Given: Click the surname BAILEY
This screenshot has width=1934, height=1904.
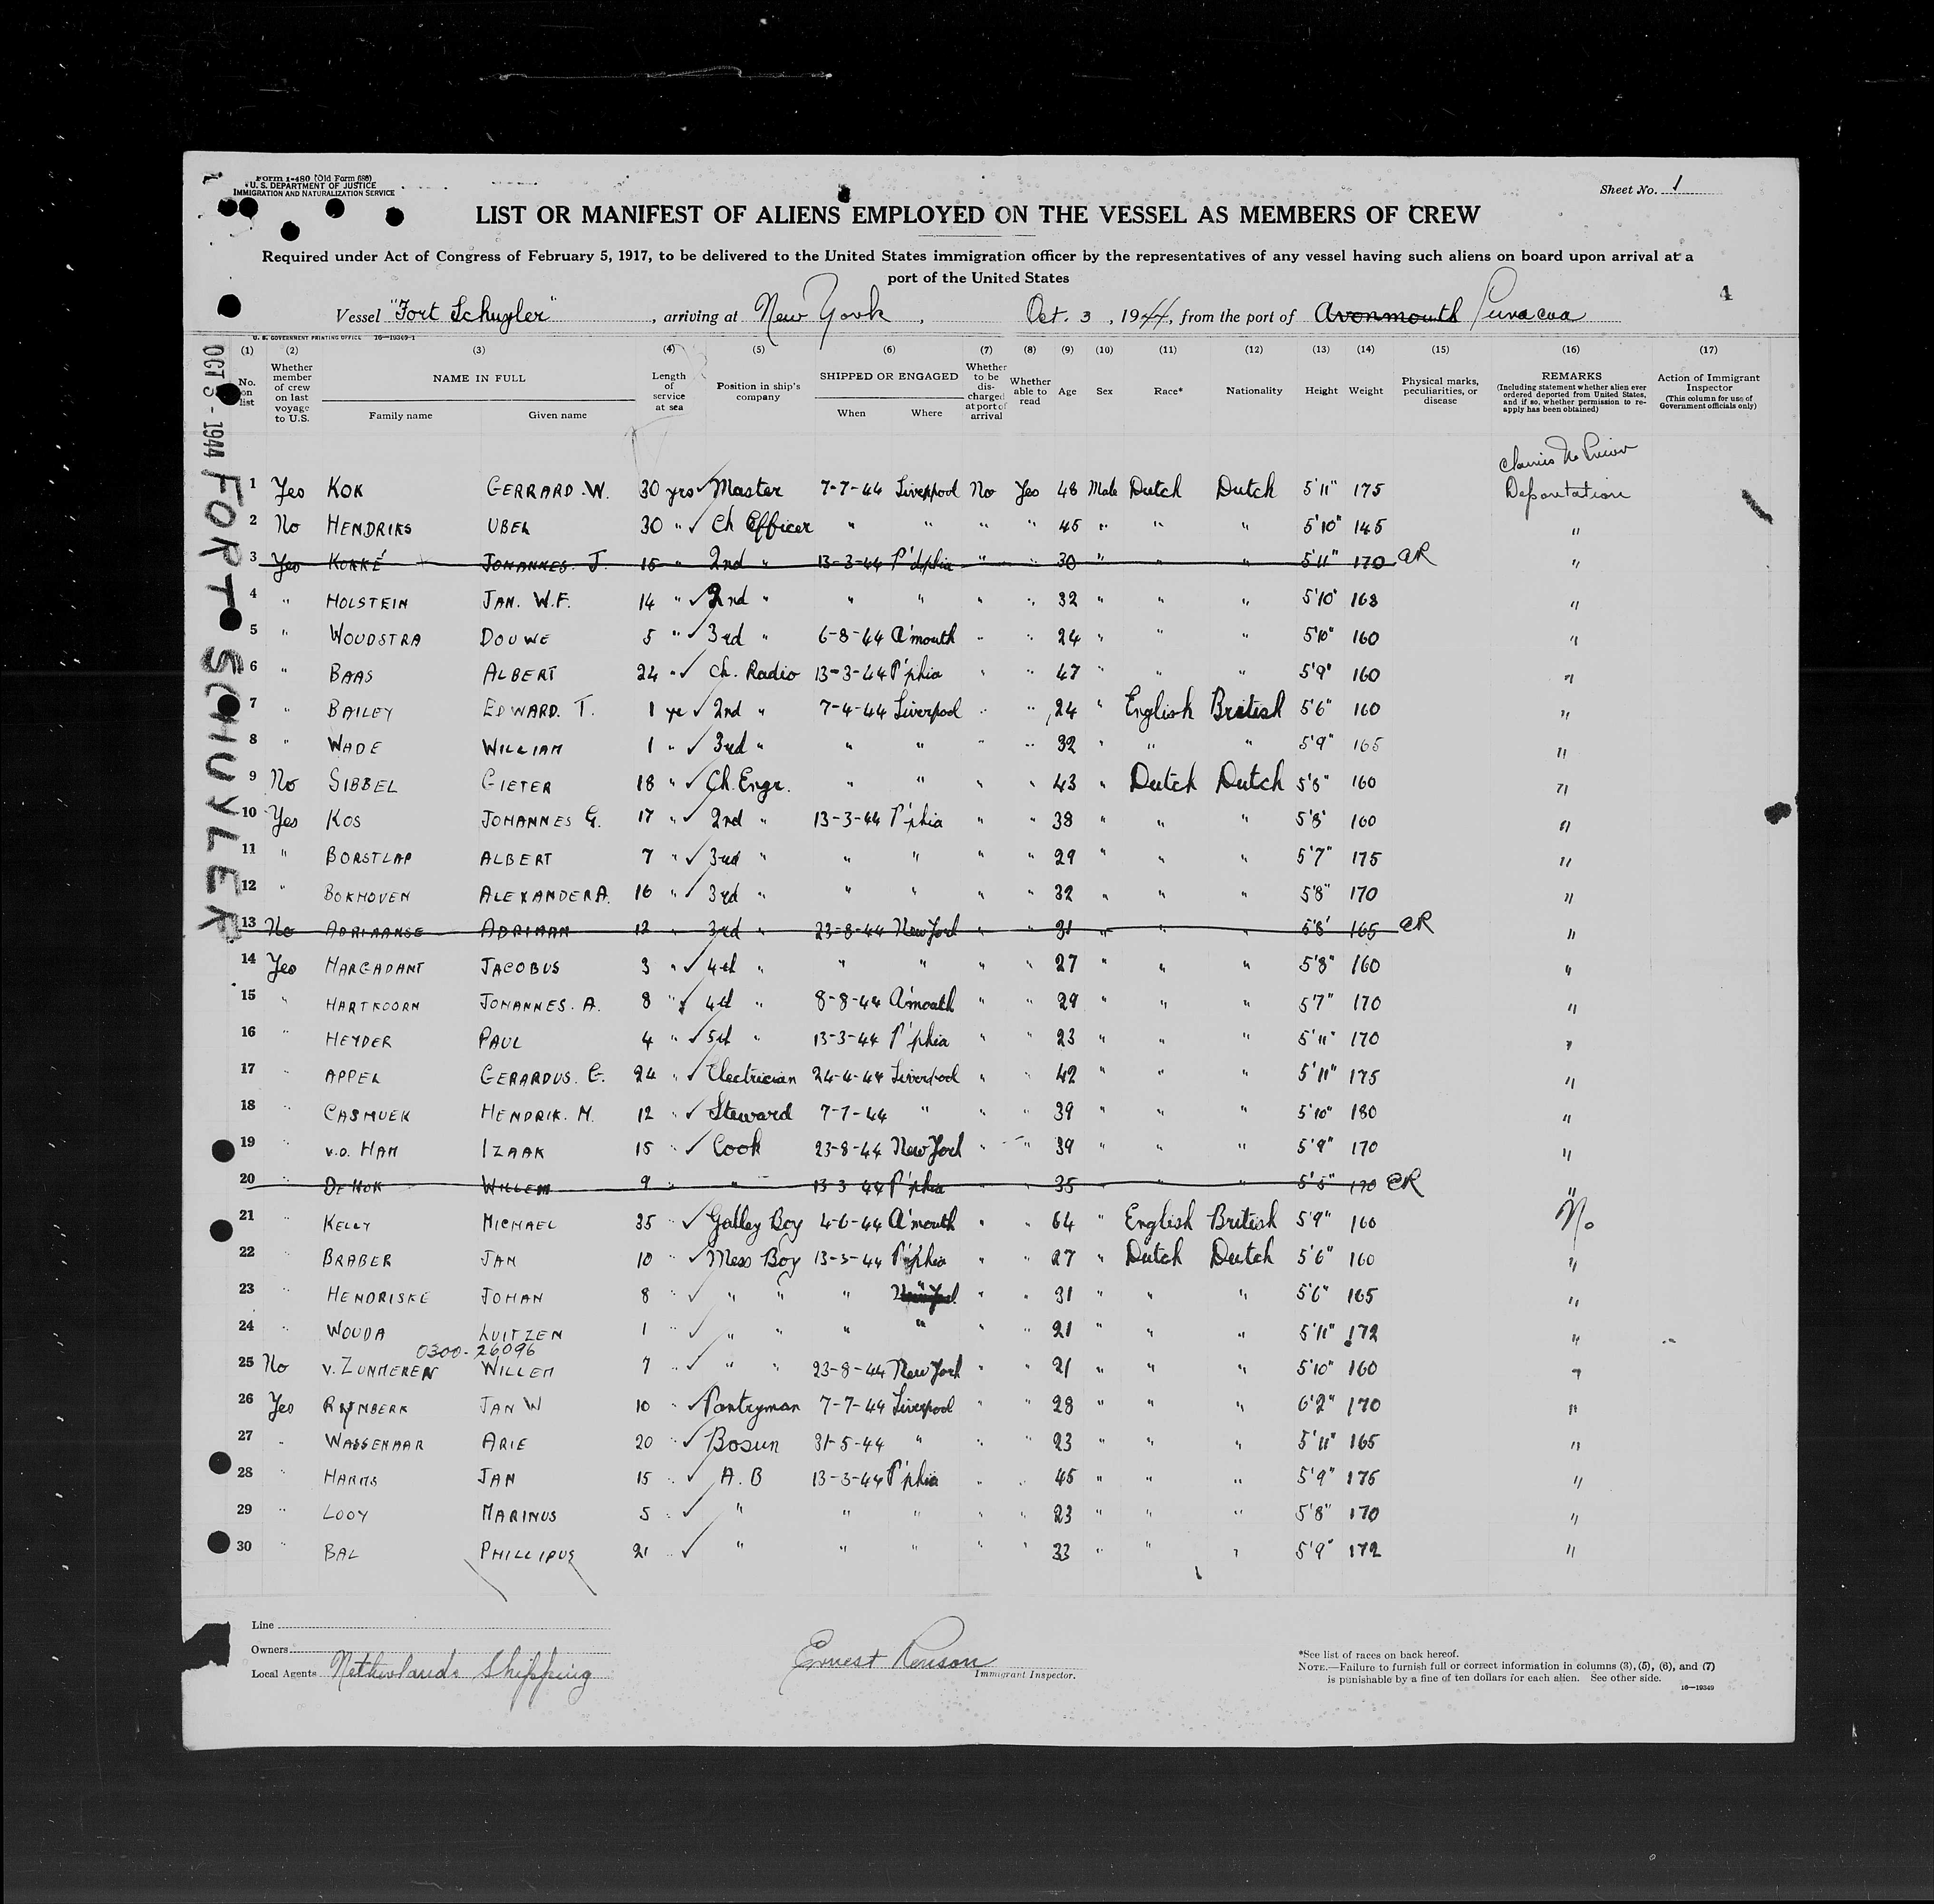Looking at the screenshot, I should pyautogui.click(x=360, y=712).
